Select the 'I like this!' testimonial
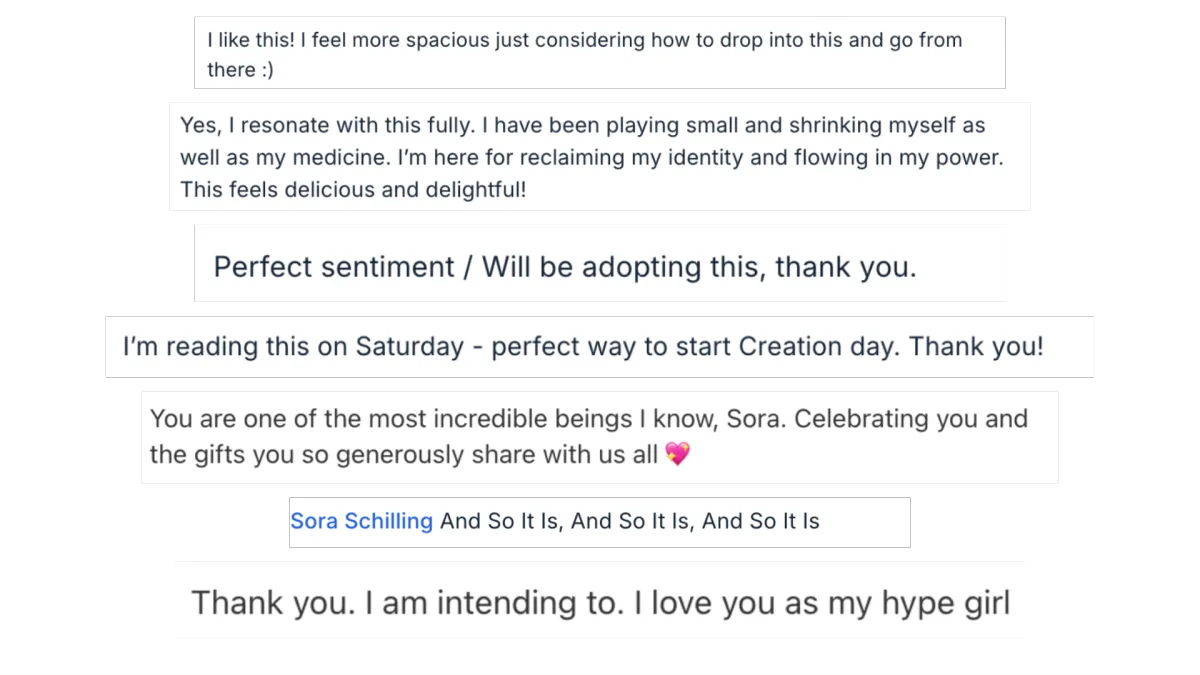The image size is (1200, 675). pos(600,53)
